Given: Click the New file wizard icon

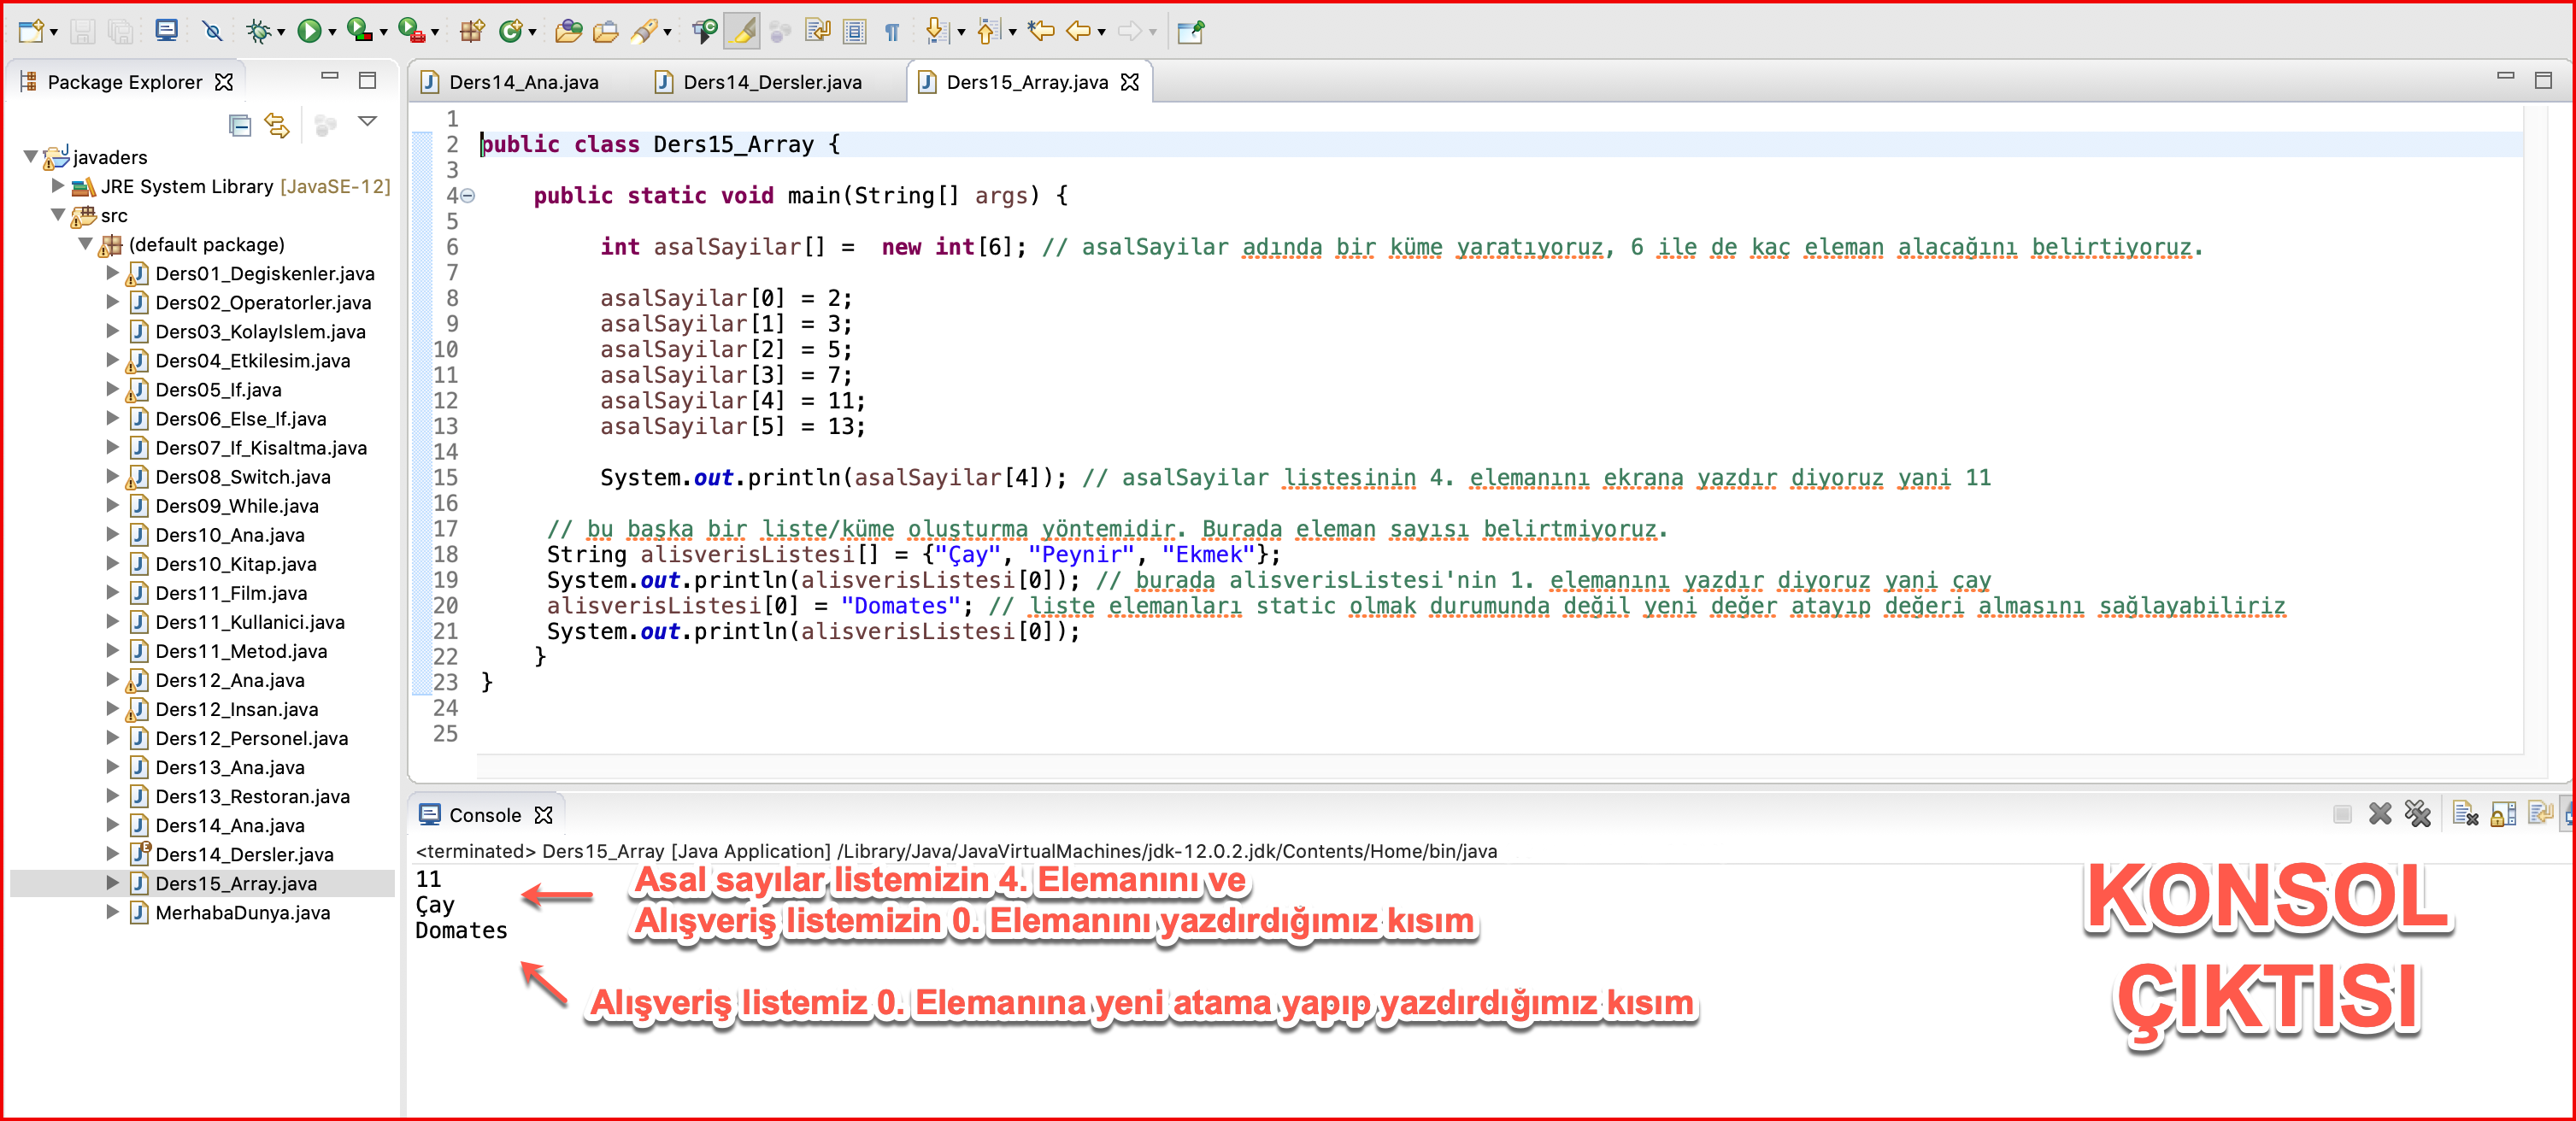Looking at the screenshot, I should point(30,31).
